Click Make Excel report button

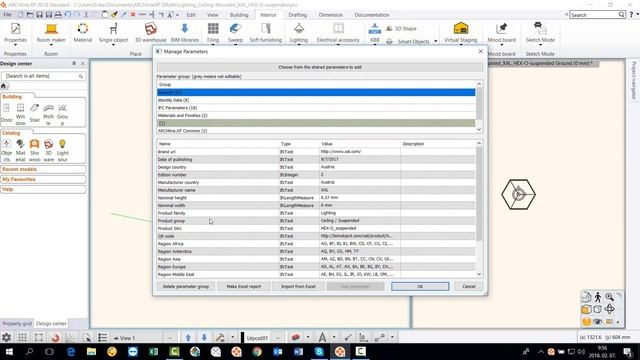tap(244, 287)
